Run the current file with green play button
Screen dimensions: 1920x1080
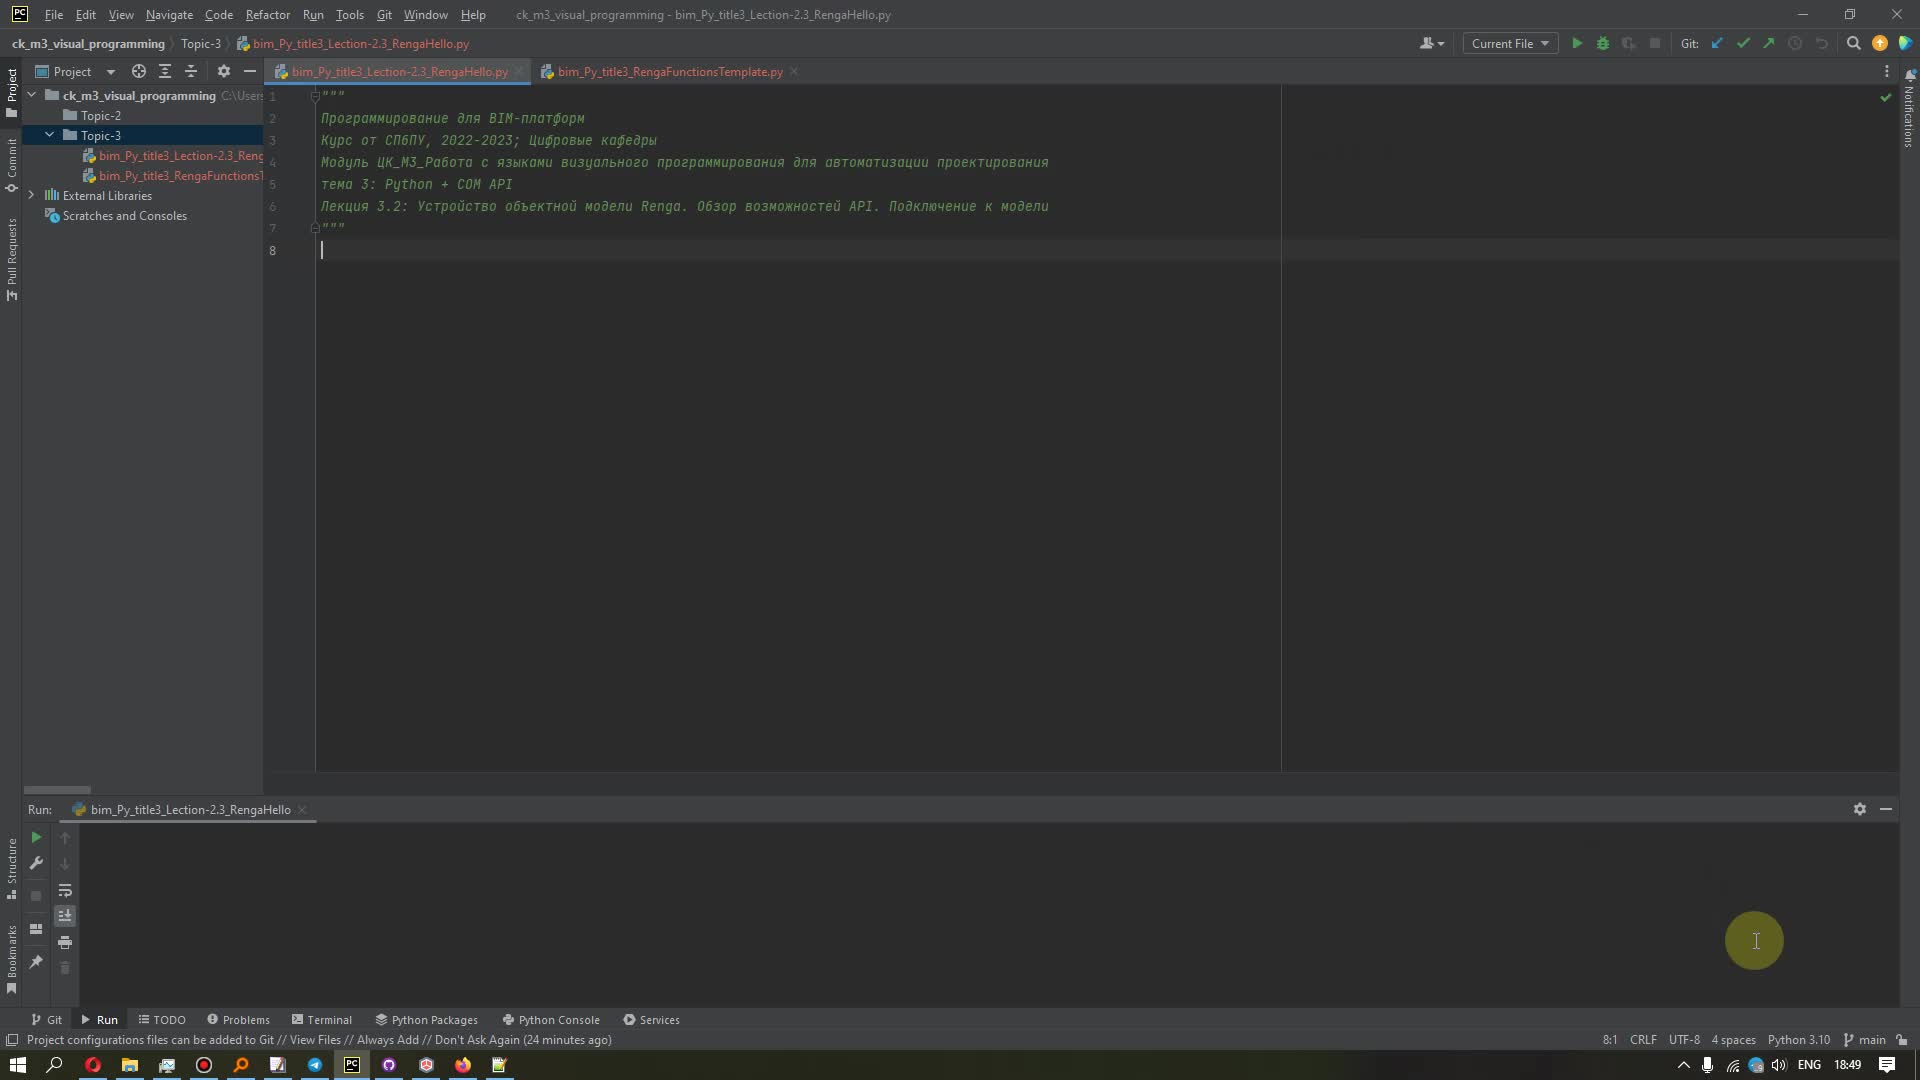[1577, 43]
